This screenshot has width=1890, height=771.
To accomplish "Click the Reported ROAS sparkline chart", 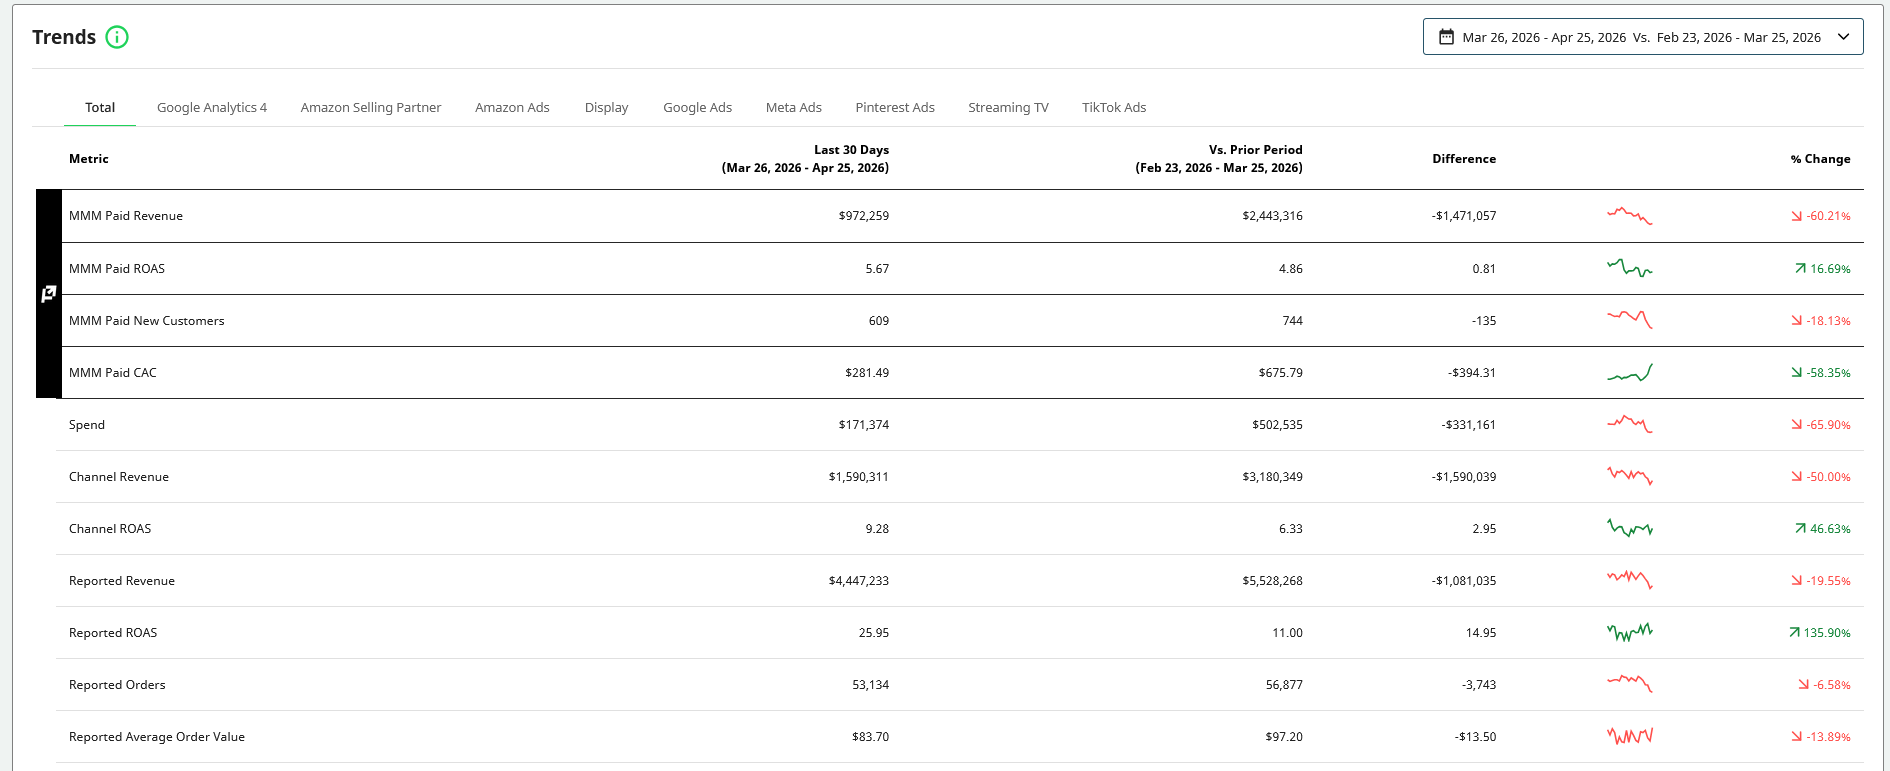I will click(x=1629, y=632).
